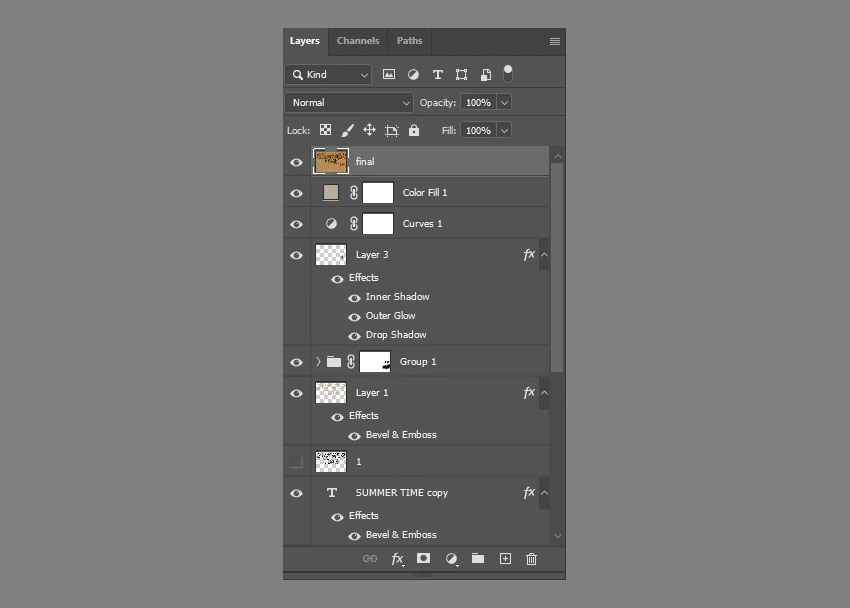Screen dimensions: 850x608
Task: Open the Opacity dropdown
Action: (x=504, y=102)
